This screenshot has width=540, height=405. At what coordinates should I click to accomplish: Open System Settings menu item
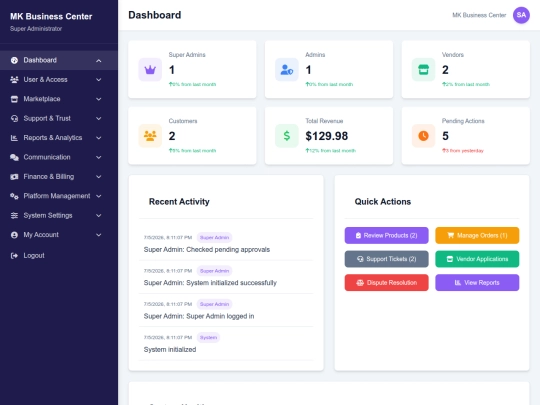click(x=59, y=216)
